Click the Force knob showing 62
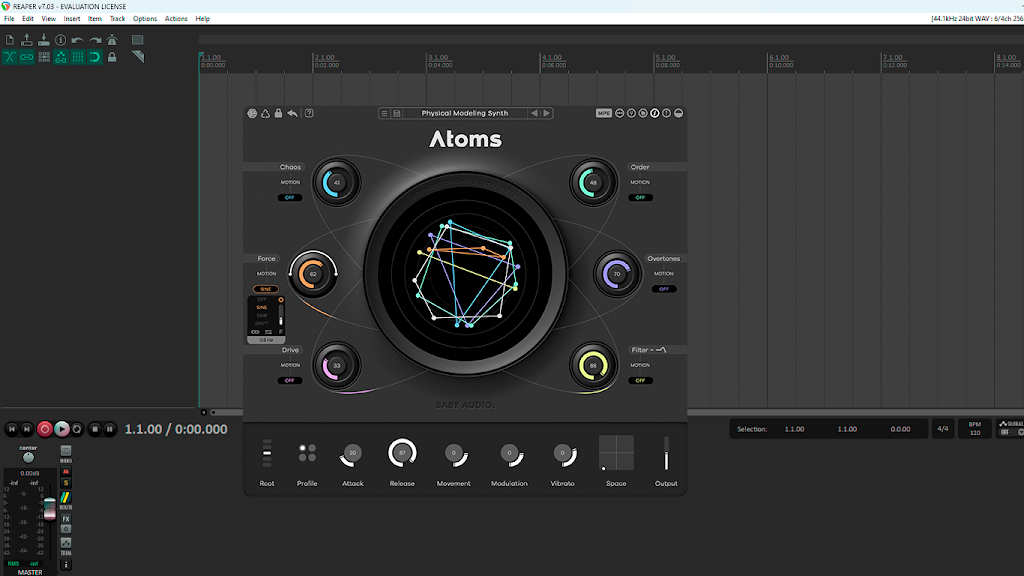This screenshot has width=1024, height=576. [313, 274]
